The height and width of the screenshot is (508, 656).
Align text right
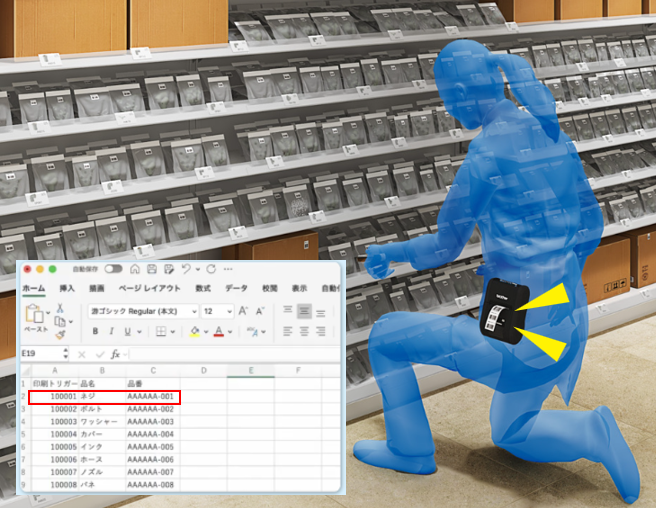(320, 331)
